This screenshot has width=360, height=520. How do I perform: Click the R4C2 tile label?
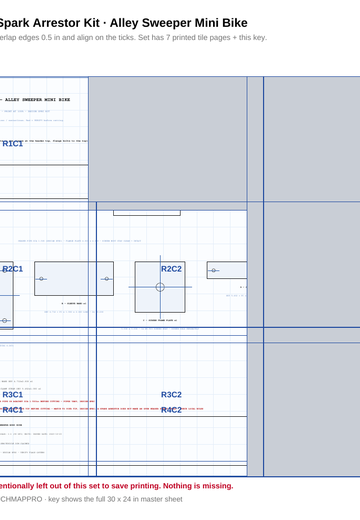[x=171, y=410]
